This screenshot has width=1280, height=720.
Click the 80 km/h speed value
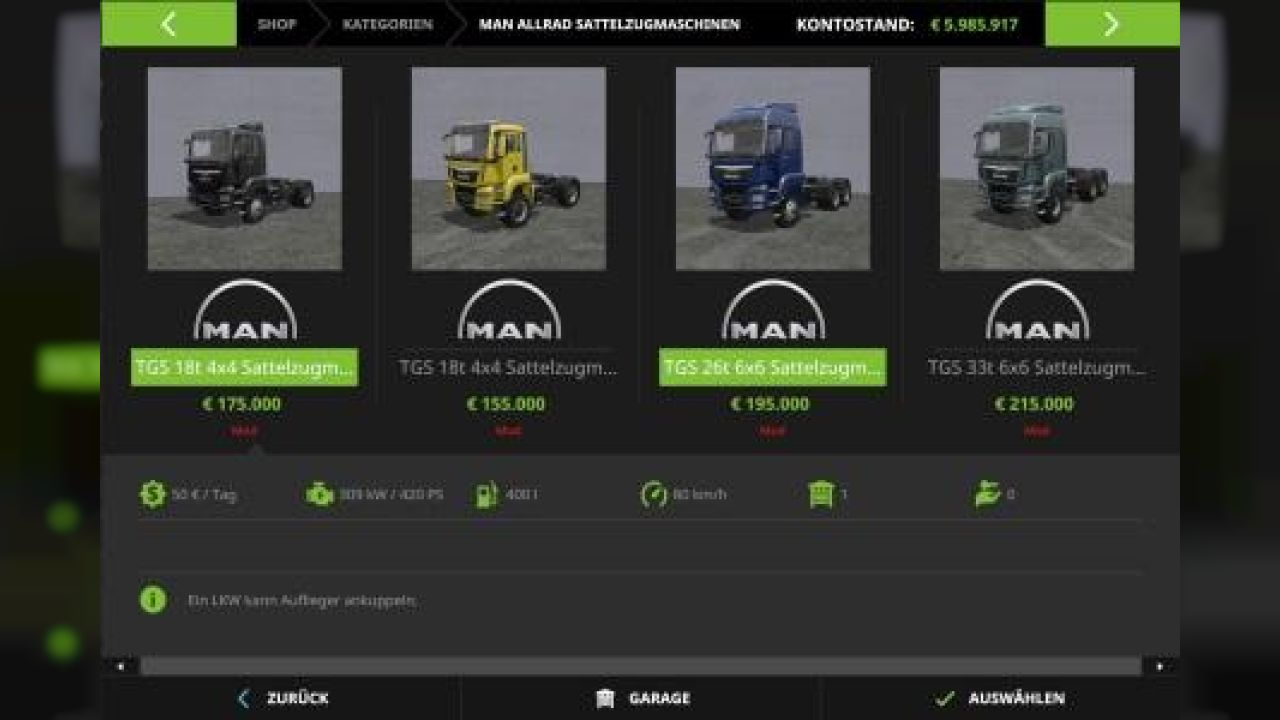[699, 495]
